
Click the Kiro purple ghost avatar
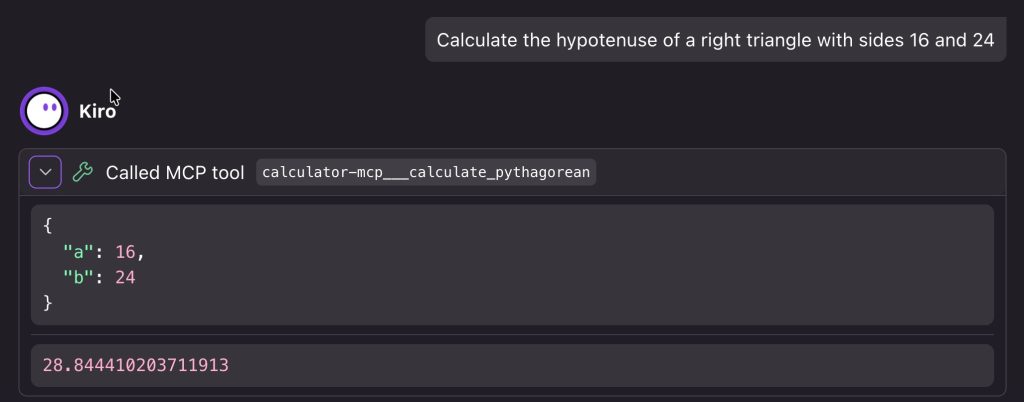tap(45, 111)
